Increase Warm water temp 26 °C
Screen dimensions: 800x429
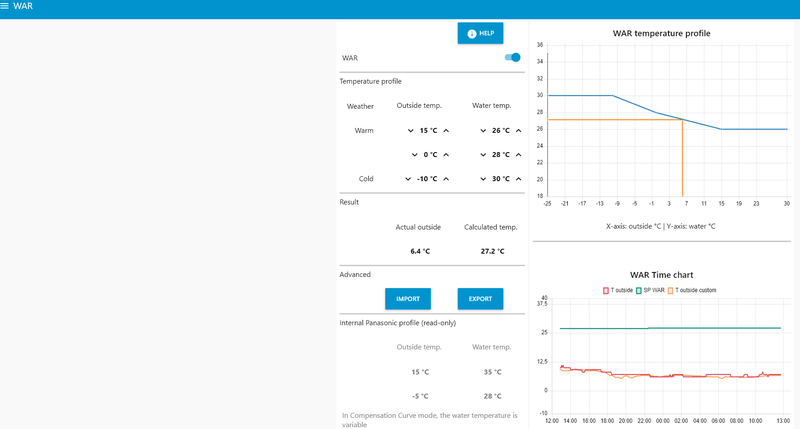coord(518,131)
